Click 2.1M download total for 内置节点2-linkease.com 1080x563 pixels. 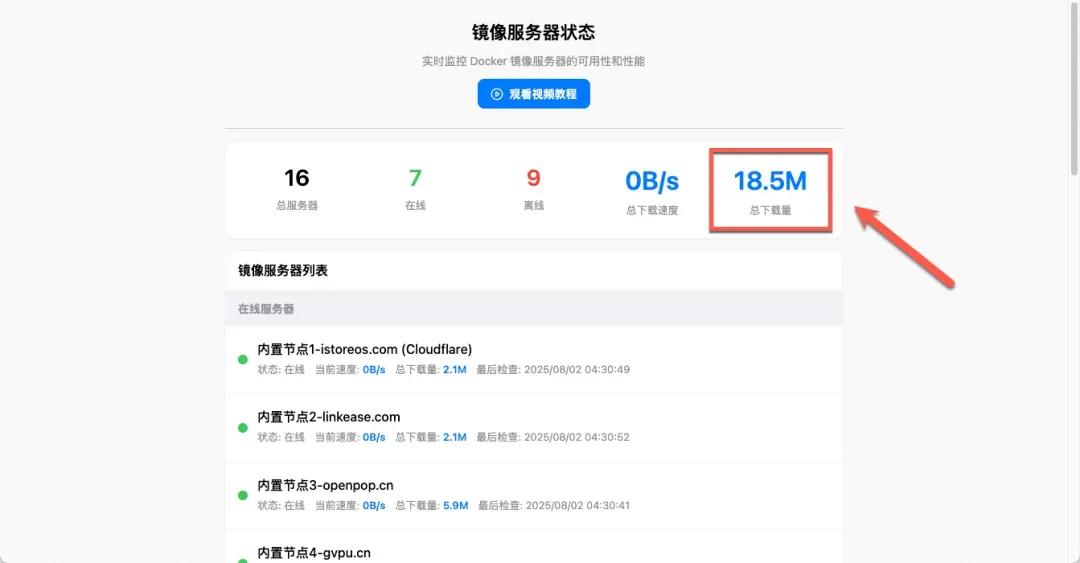pos(455,437)
